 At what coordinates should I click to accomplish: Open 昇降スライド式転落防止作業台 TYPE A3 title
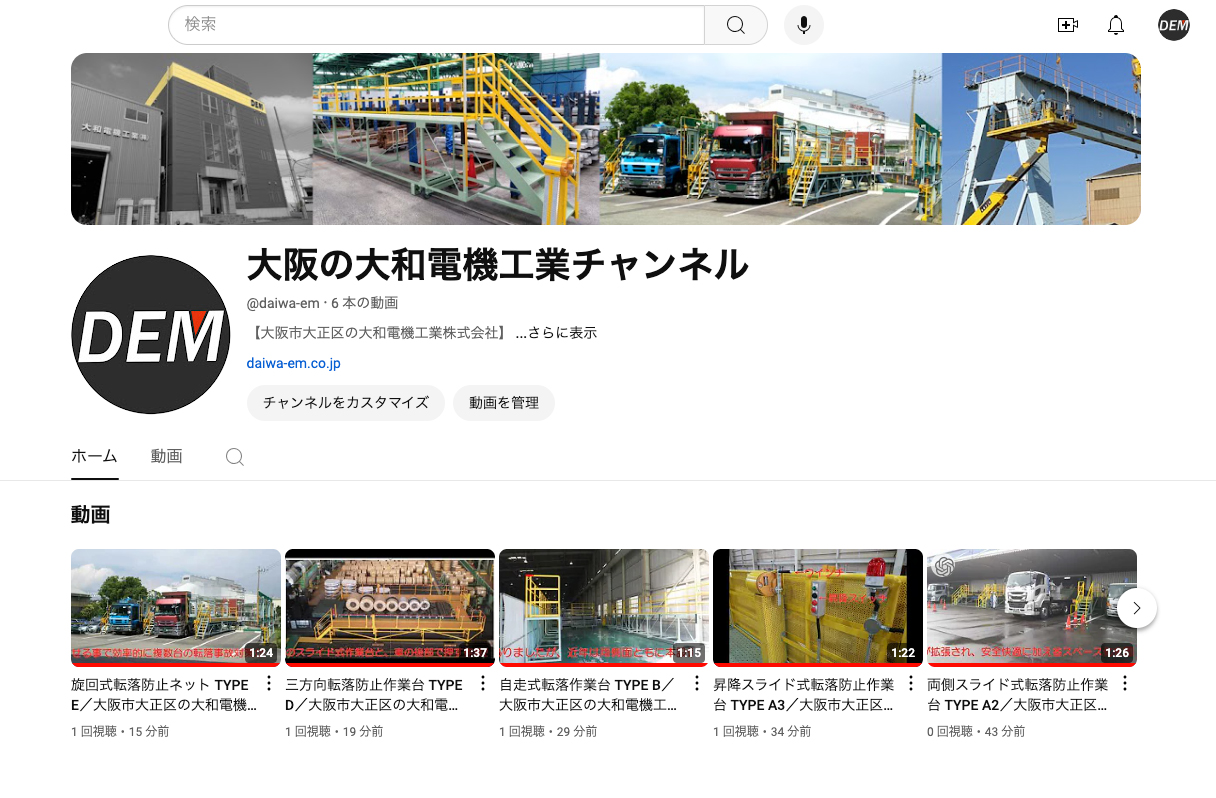coord(804,694)
